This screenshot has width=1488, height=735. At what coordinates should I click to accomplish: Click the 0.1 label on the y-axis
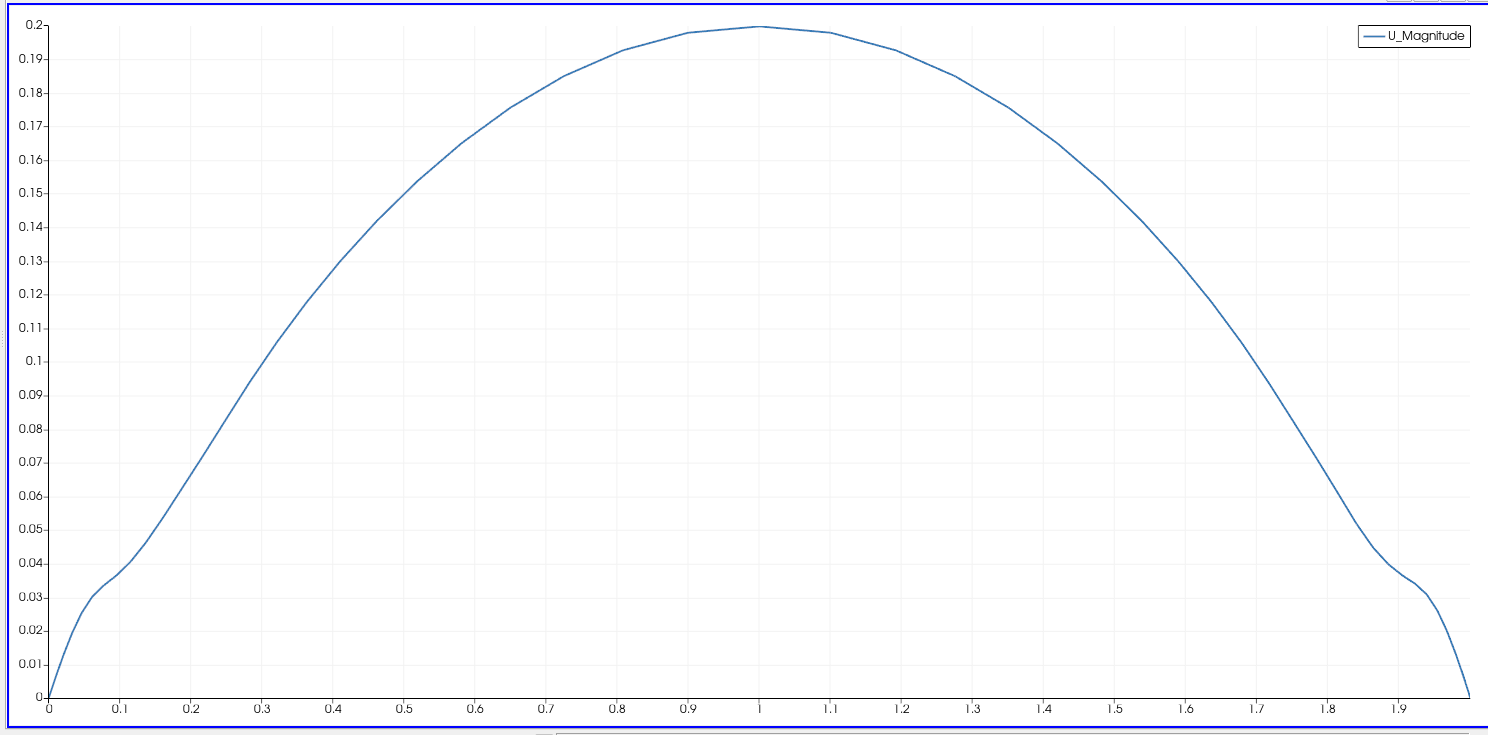tap(35, 362)
